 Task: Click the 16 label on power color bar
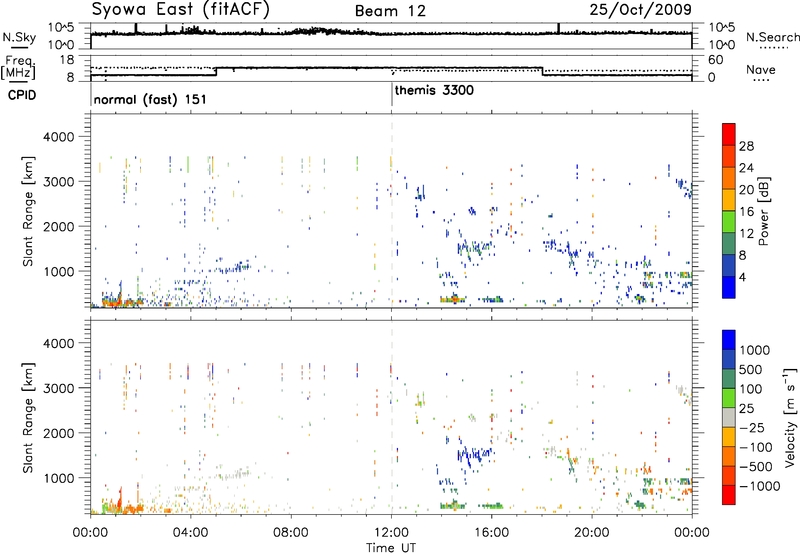click(x=746, y=212)
